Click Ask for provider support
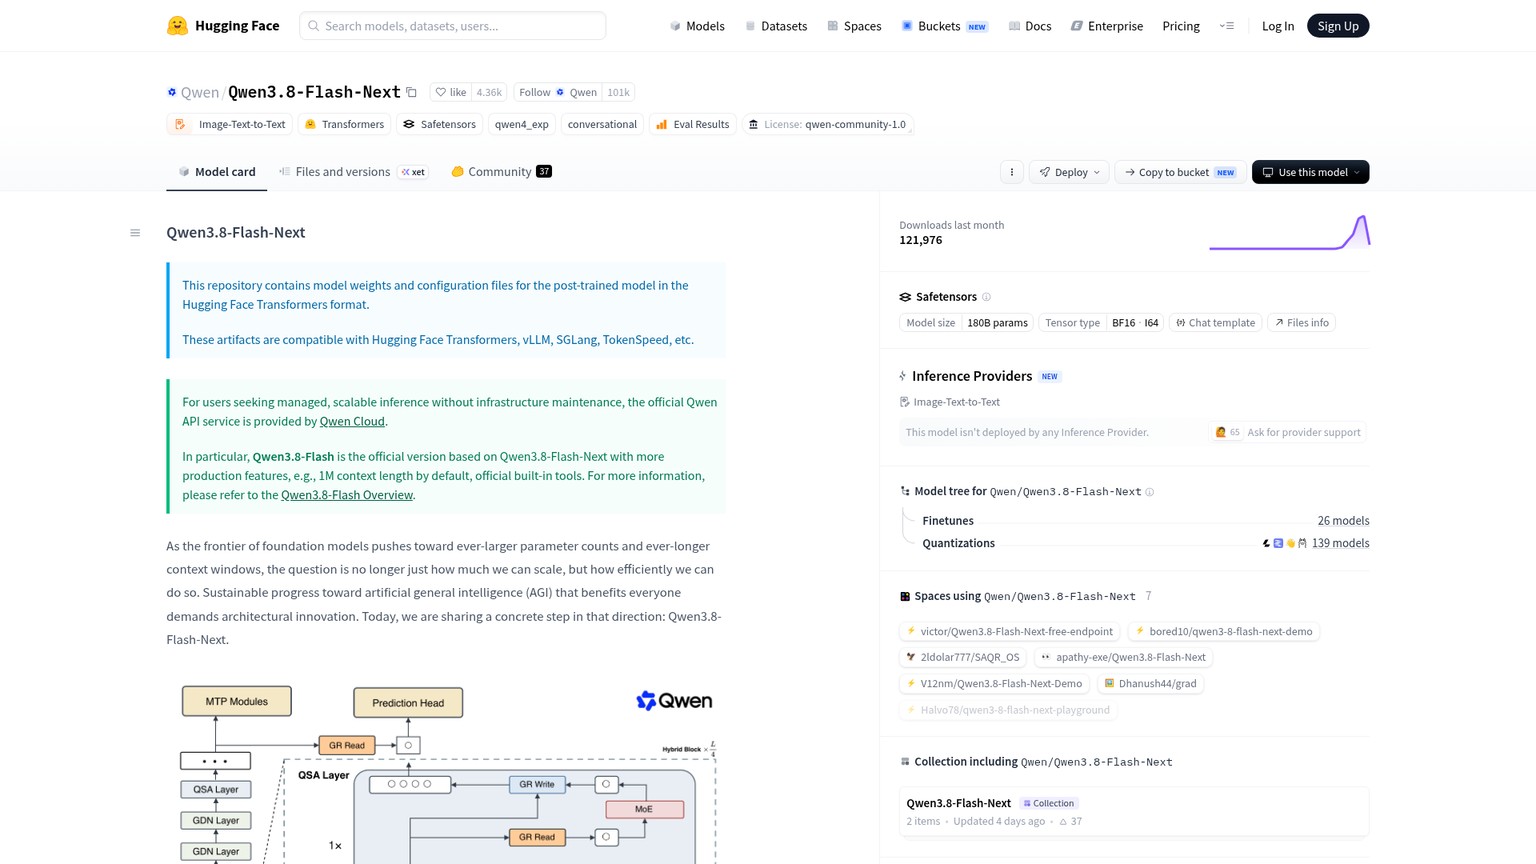This screenshot has height=864, width=1536. (x=1288, y=433)
